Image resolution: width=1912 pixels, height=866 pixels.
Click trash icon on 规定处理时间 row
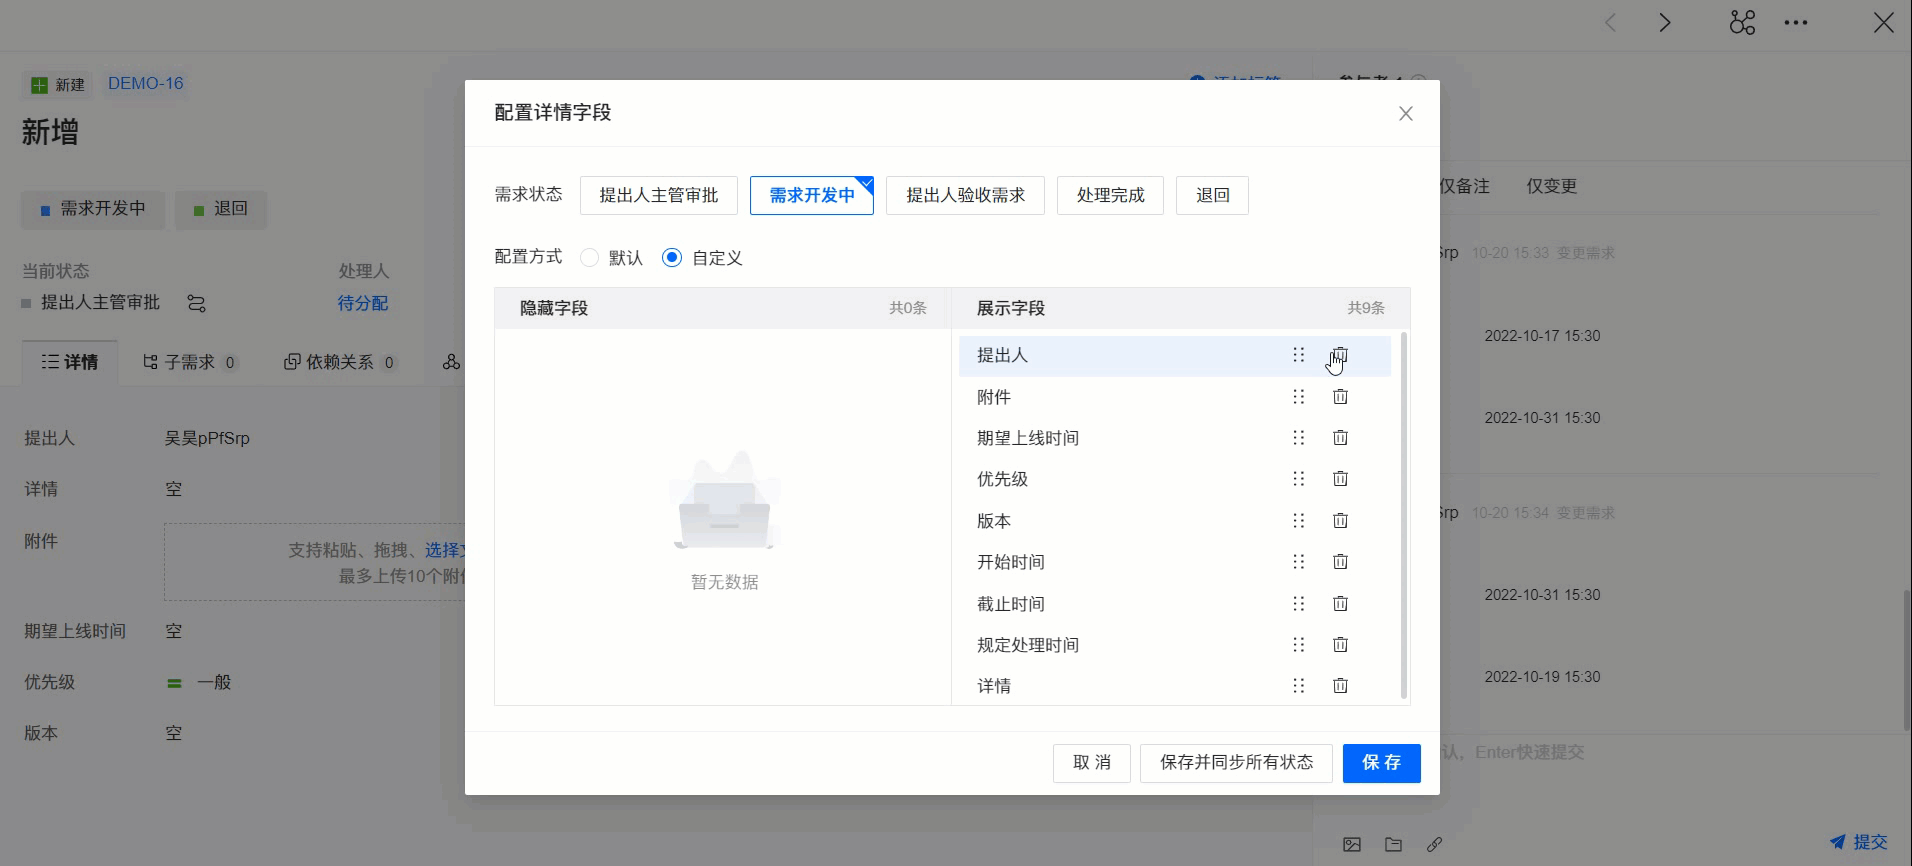[x=1340, y=645]
